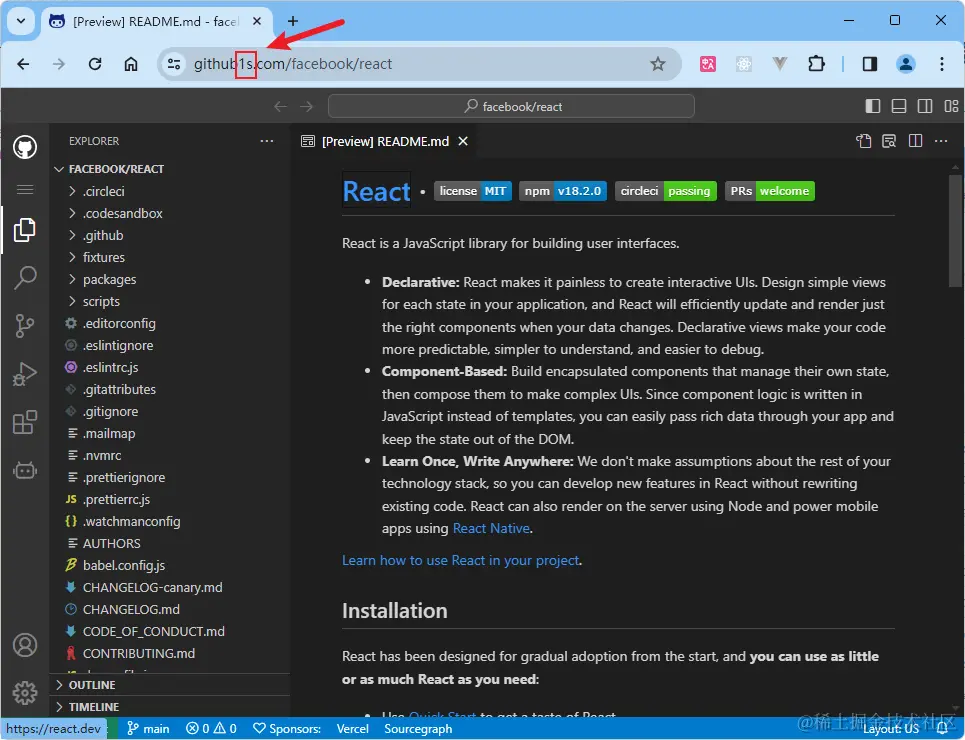
Task: Click the preview-and-search icon beside Show Source
Action: pos(889,141)
